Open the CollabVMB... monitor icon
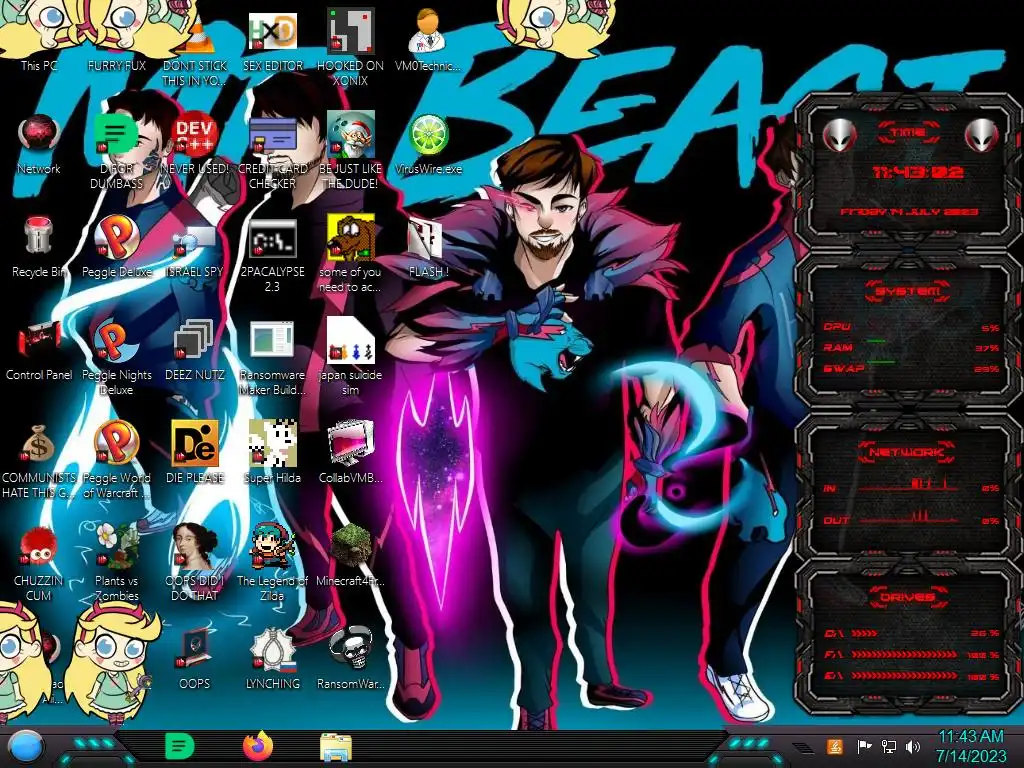 click(x=350, y=452)
